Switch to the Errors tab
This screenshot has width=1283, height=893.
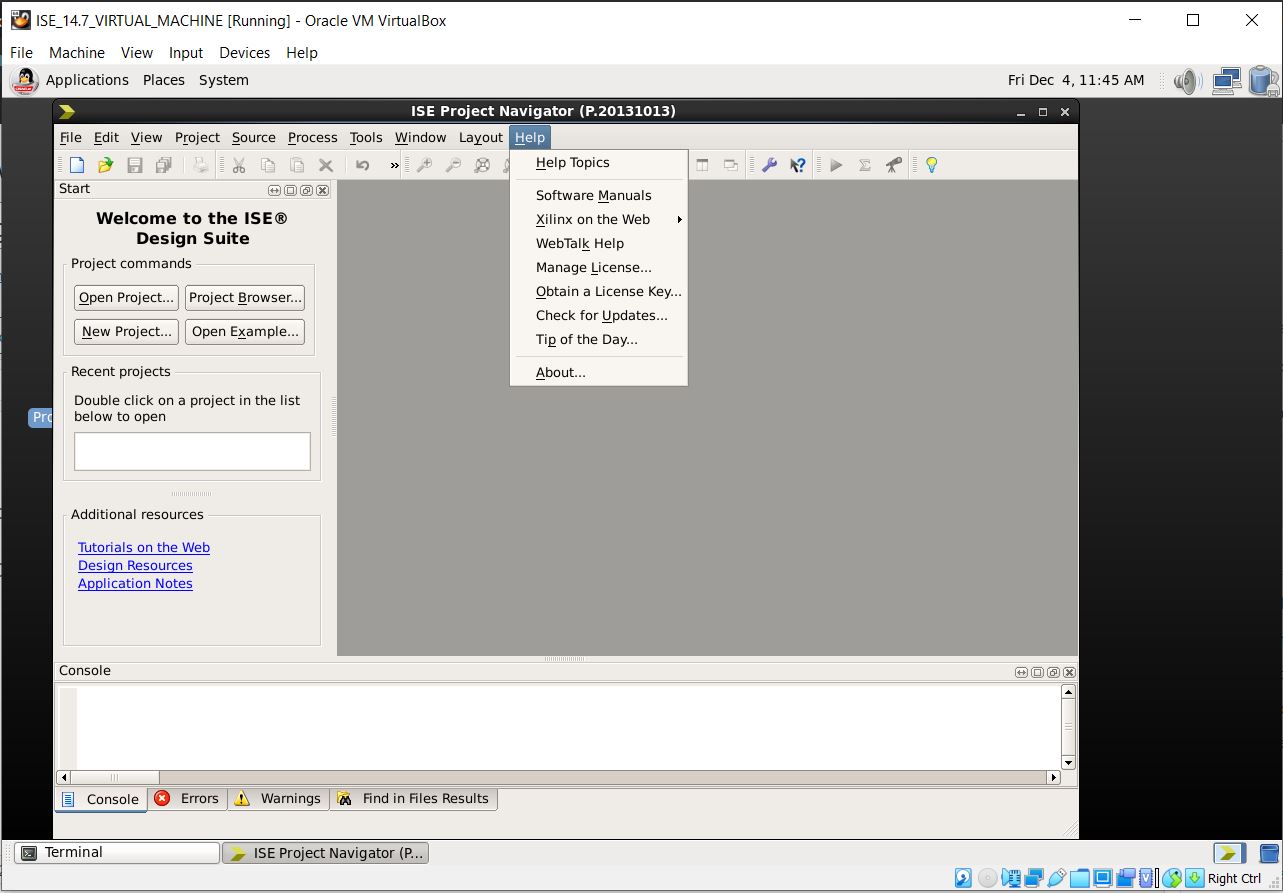pos(187,799)
